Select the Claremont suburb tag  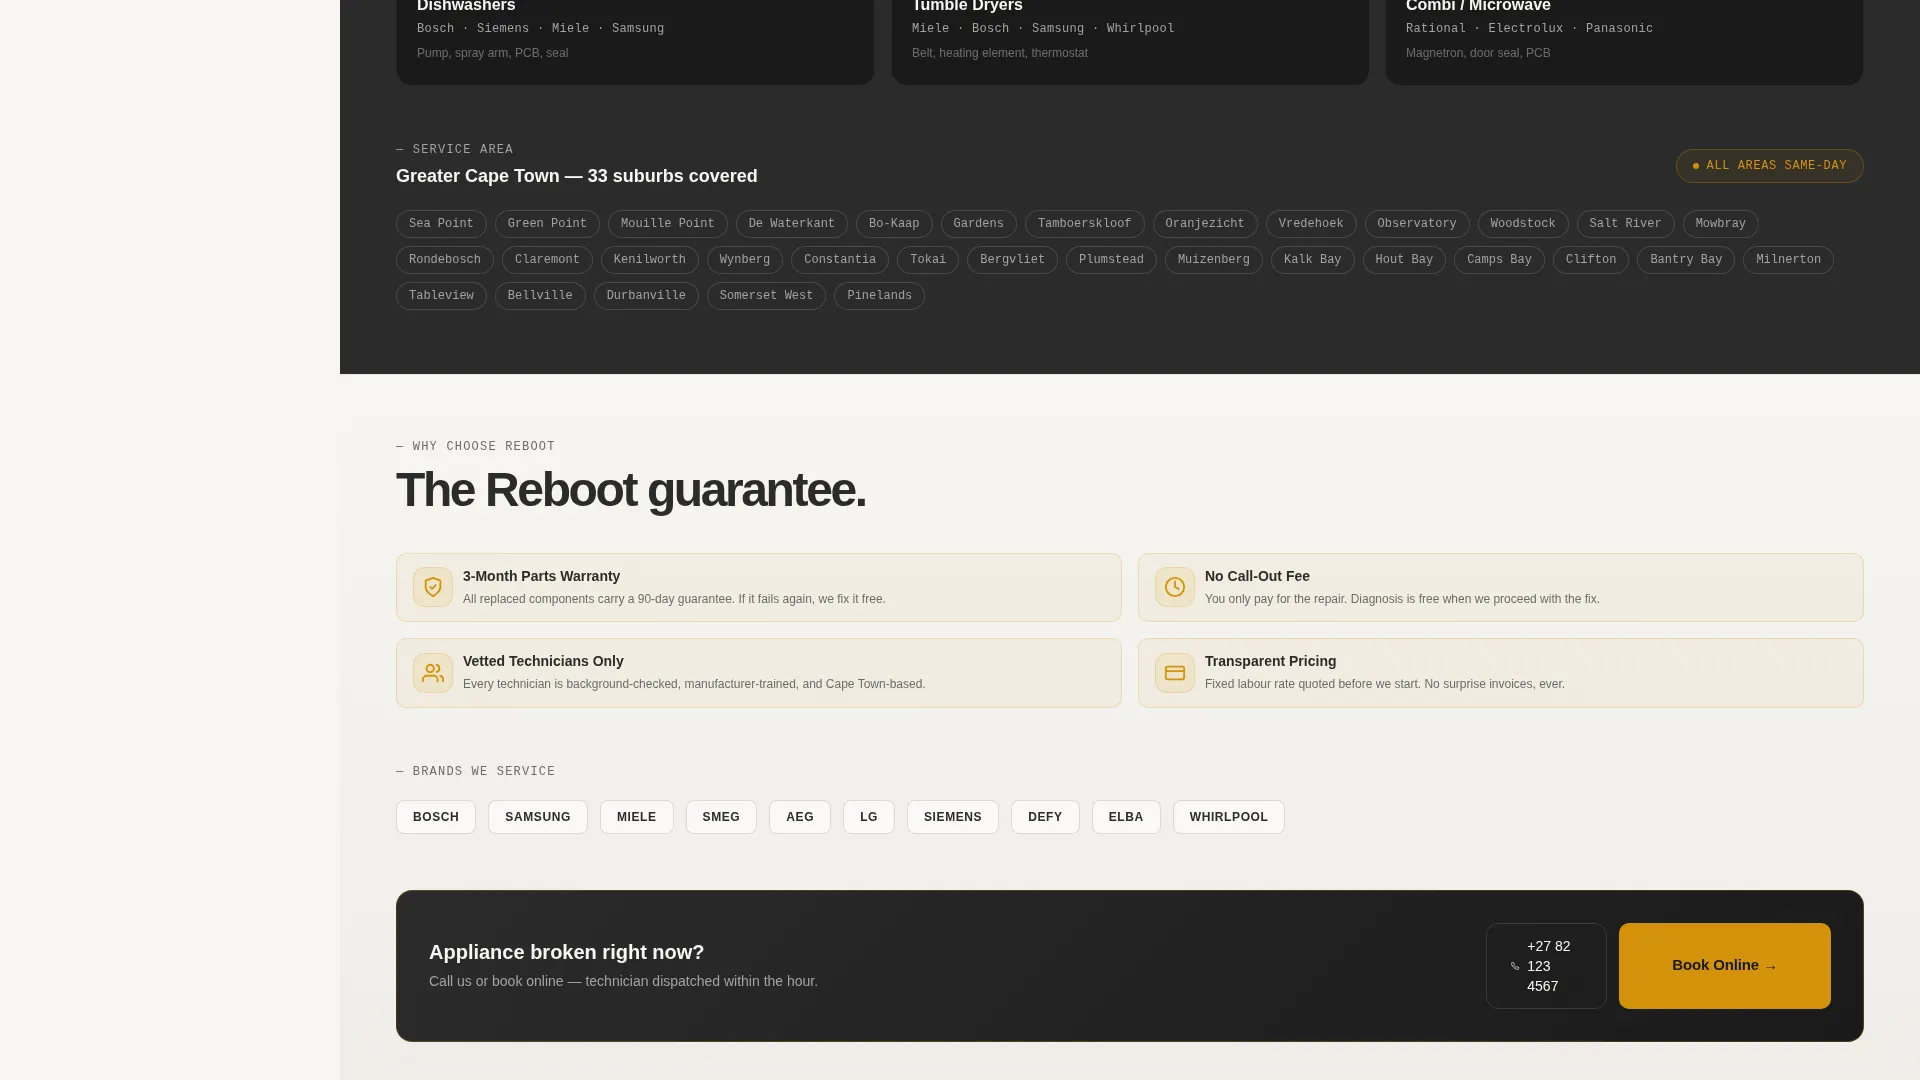point(547,260)
